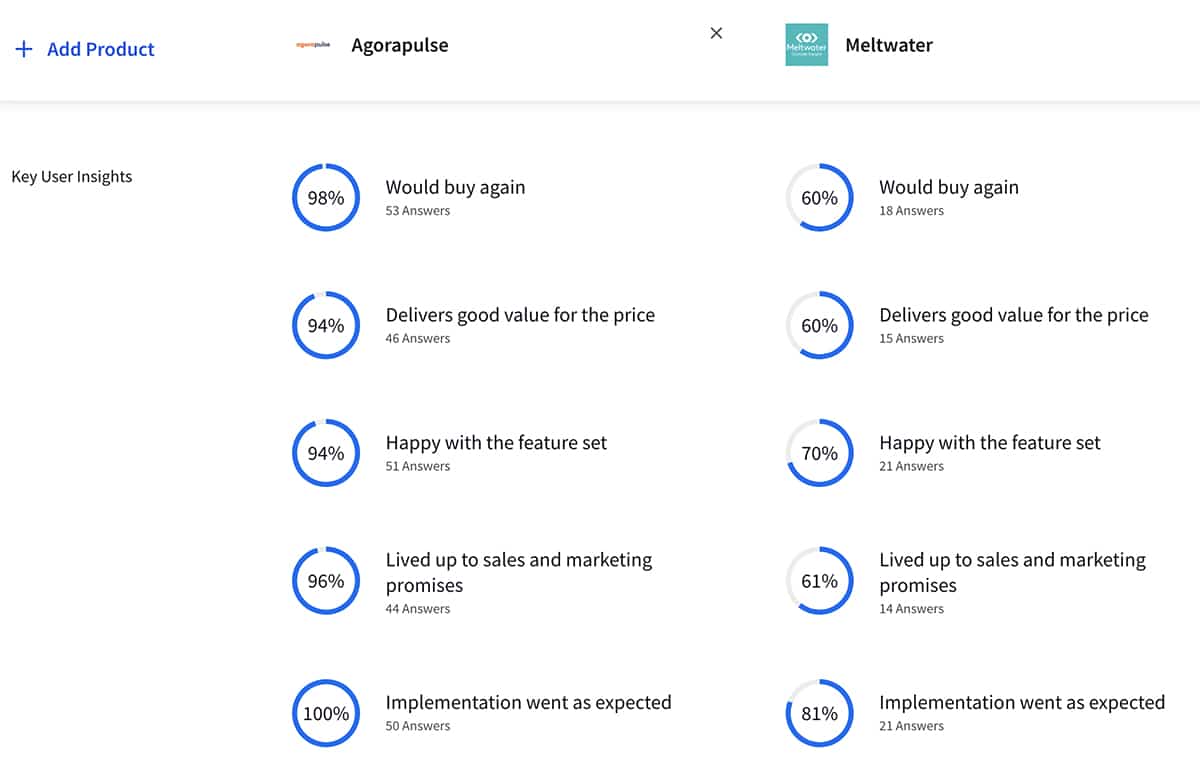Open the Meltwater product name
The height and width of the screenshot is (776, 1200).
(889, 45)
